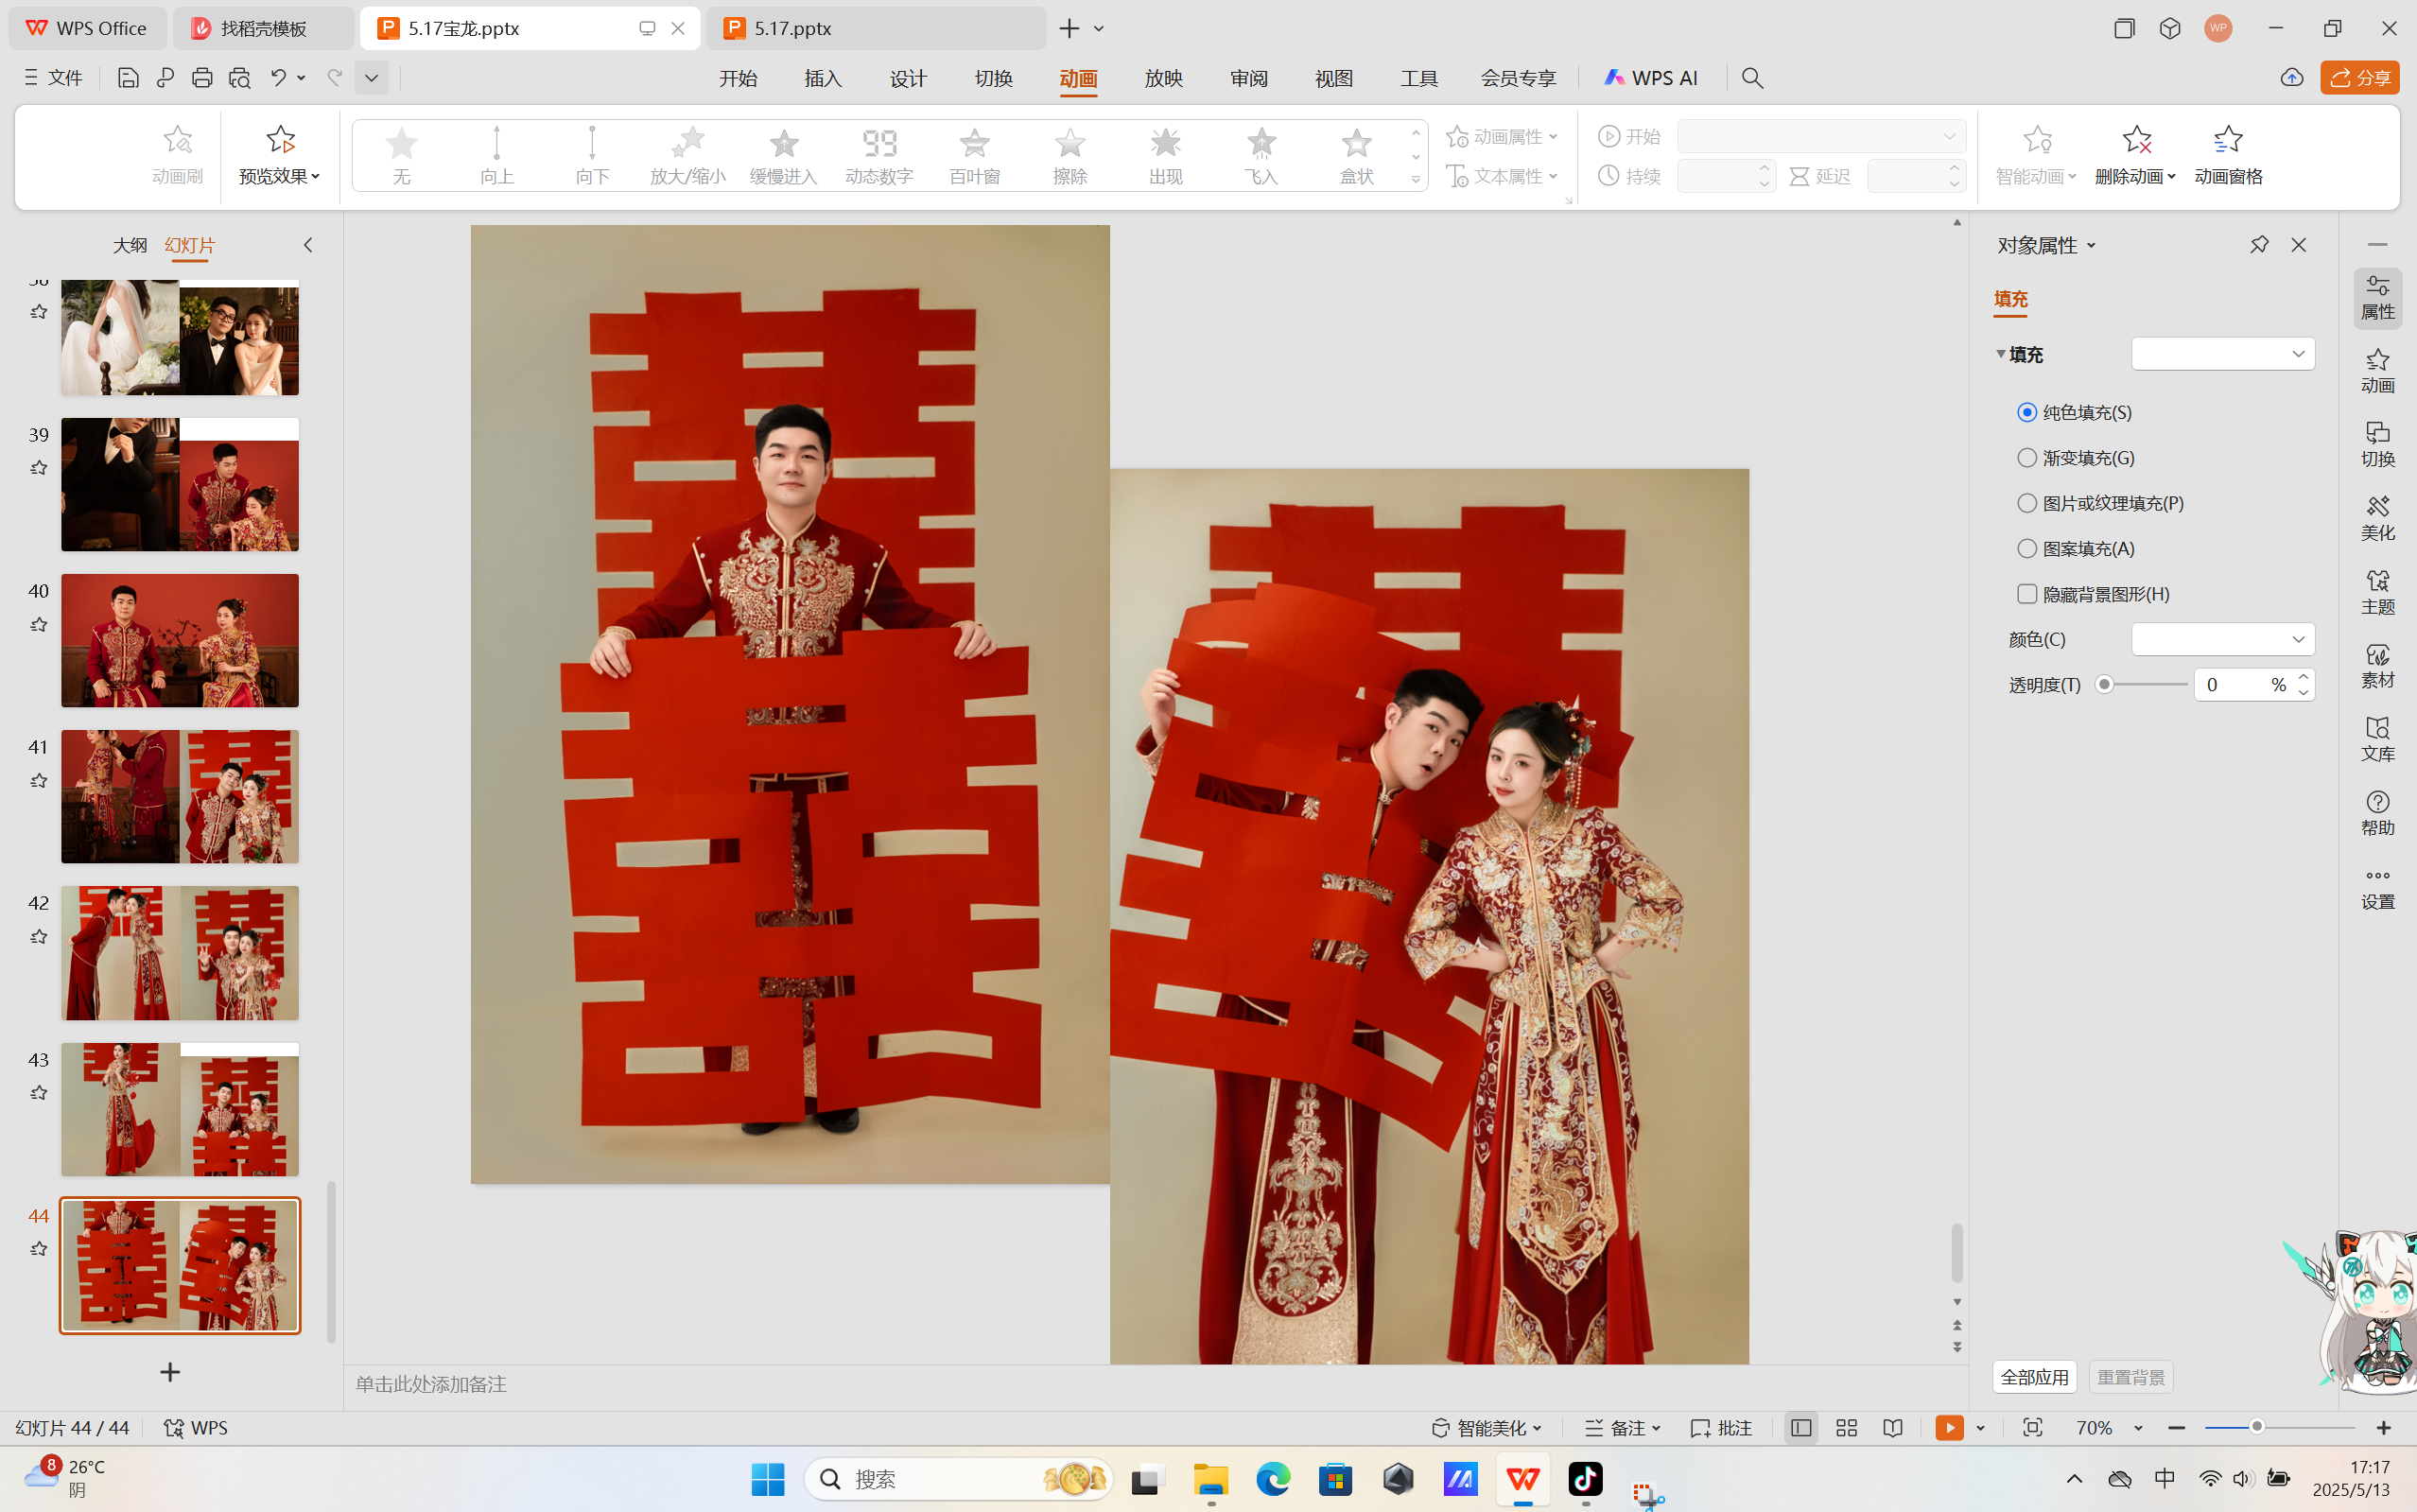Click the print icon in quick toolbar
The height and width of the screenshot is (1512, 2417).
tap(202, 78)
